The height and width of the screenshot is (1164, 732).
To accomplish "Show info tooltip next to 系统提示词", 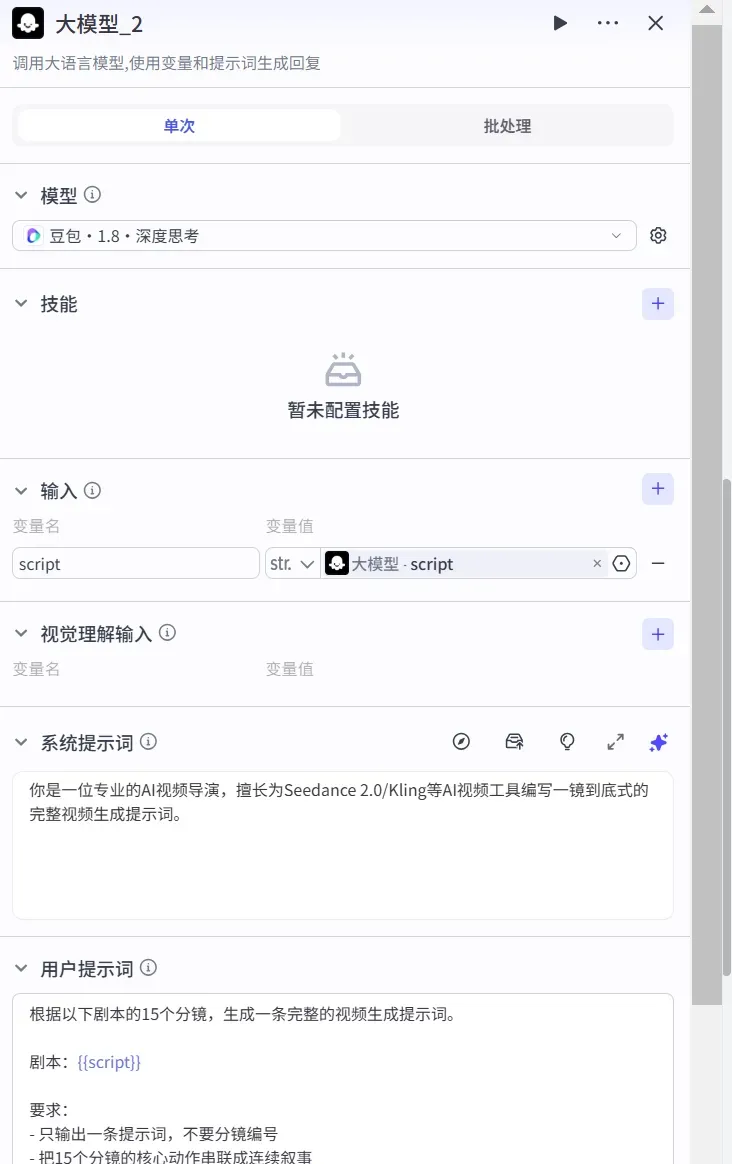I will (148, 742).
